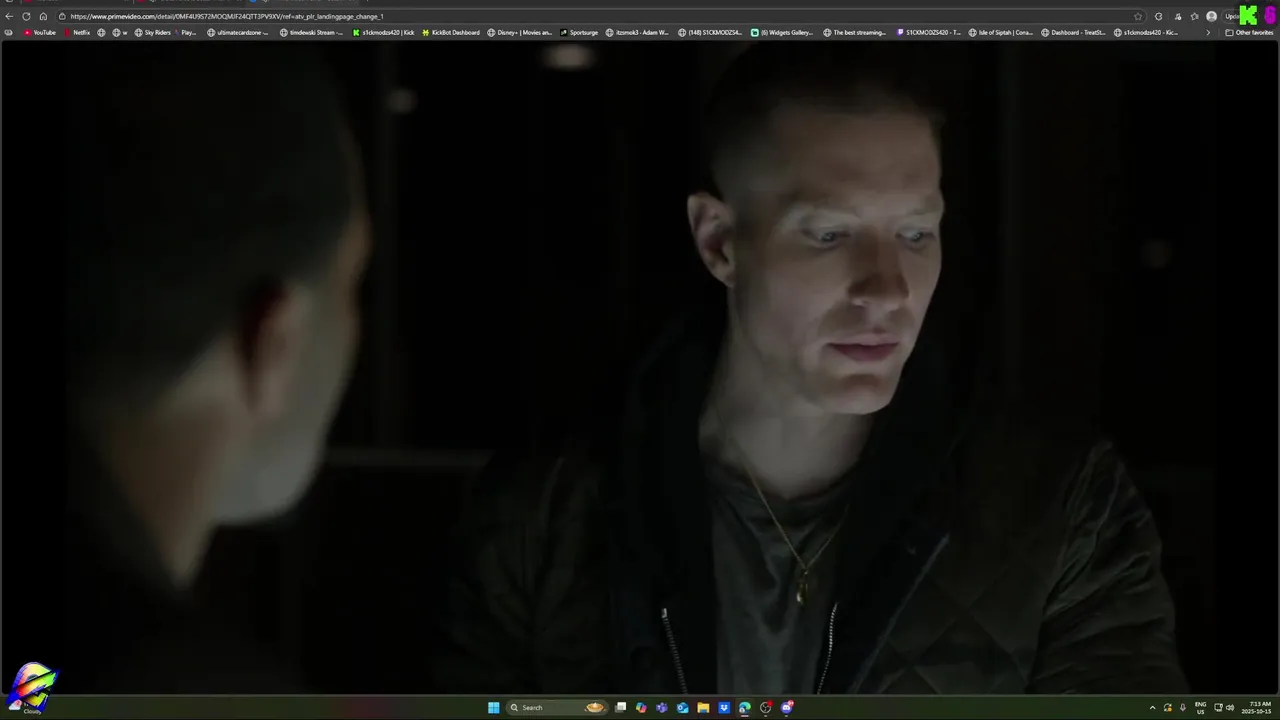Open the Isle of Siptah bookmark
Image resolution: width=1280 pixels, height=720 pixels.
[x=1001, y=33]
